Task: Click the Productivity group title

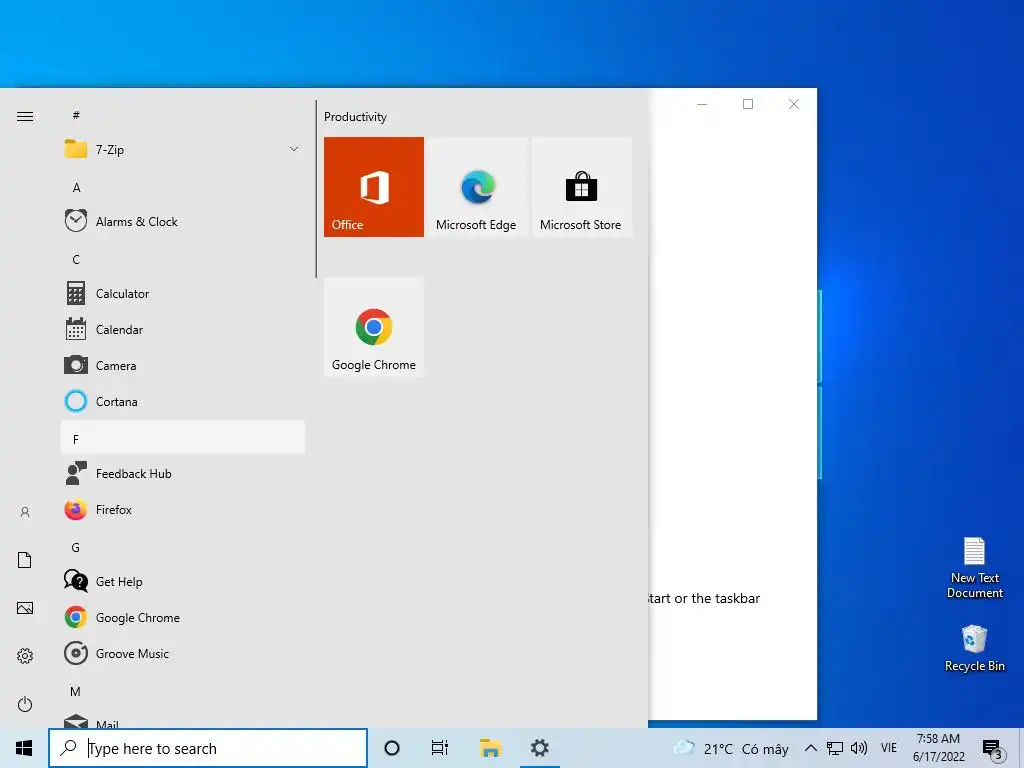Action: (x=355, y=117)
